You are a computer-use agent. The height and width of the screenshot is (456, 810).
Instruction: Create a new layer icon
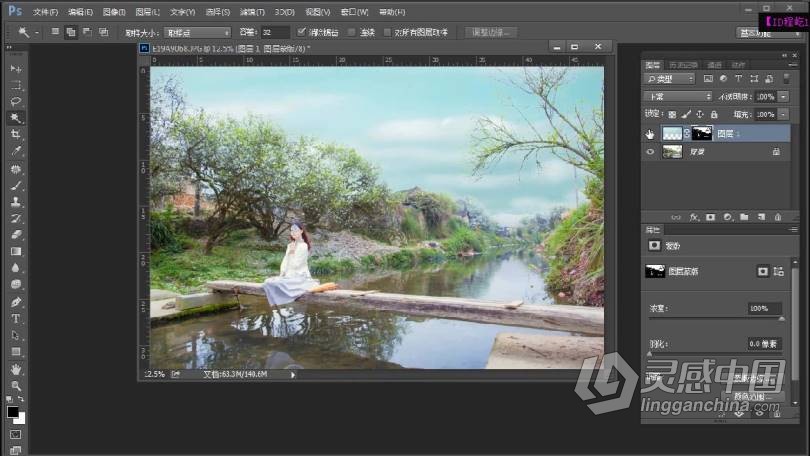pos(761,217)
